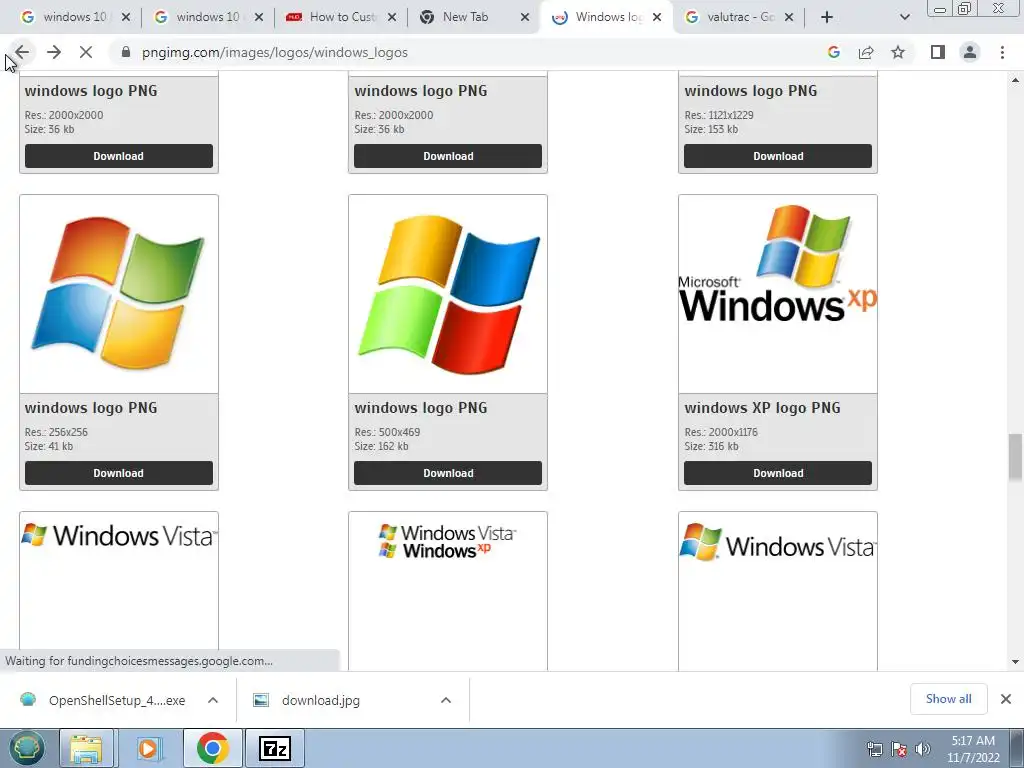1024x768 pixels.
Task: Open the 500x469 yellow-blue flag thumbnail
Action: pyautogui.click(x=448, y=294)
